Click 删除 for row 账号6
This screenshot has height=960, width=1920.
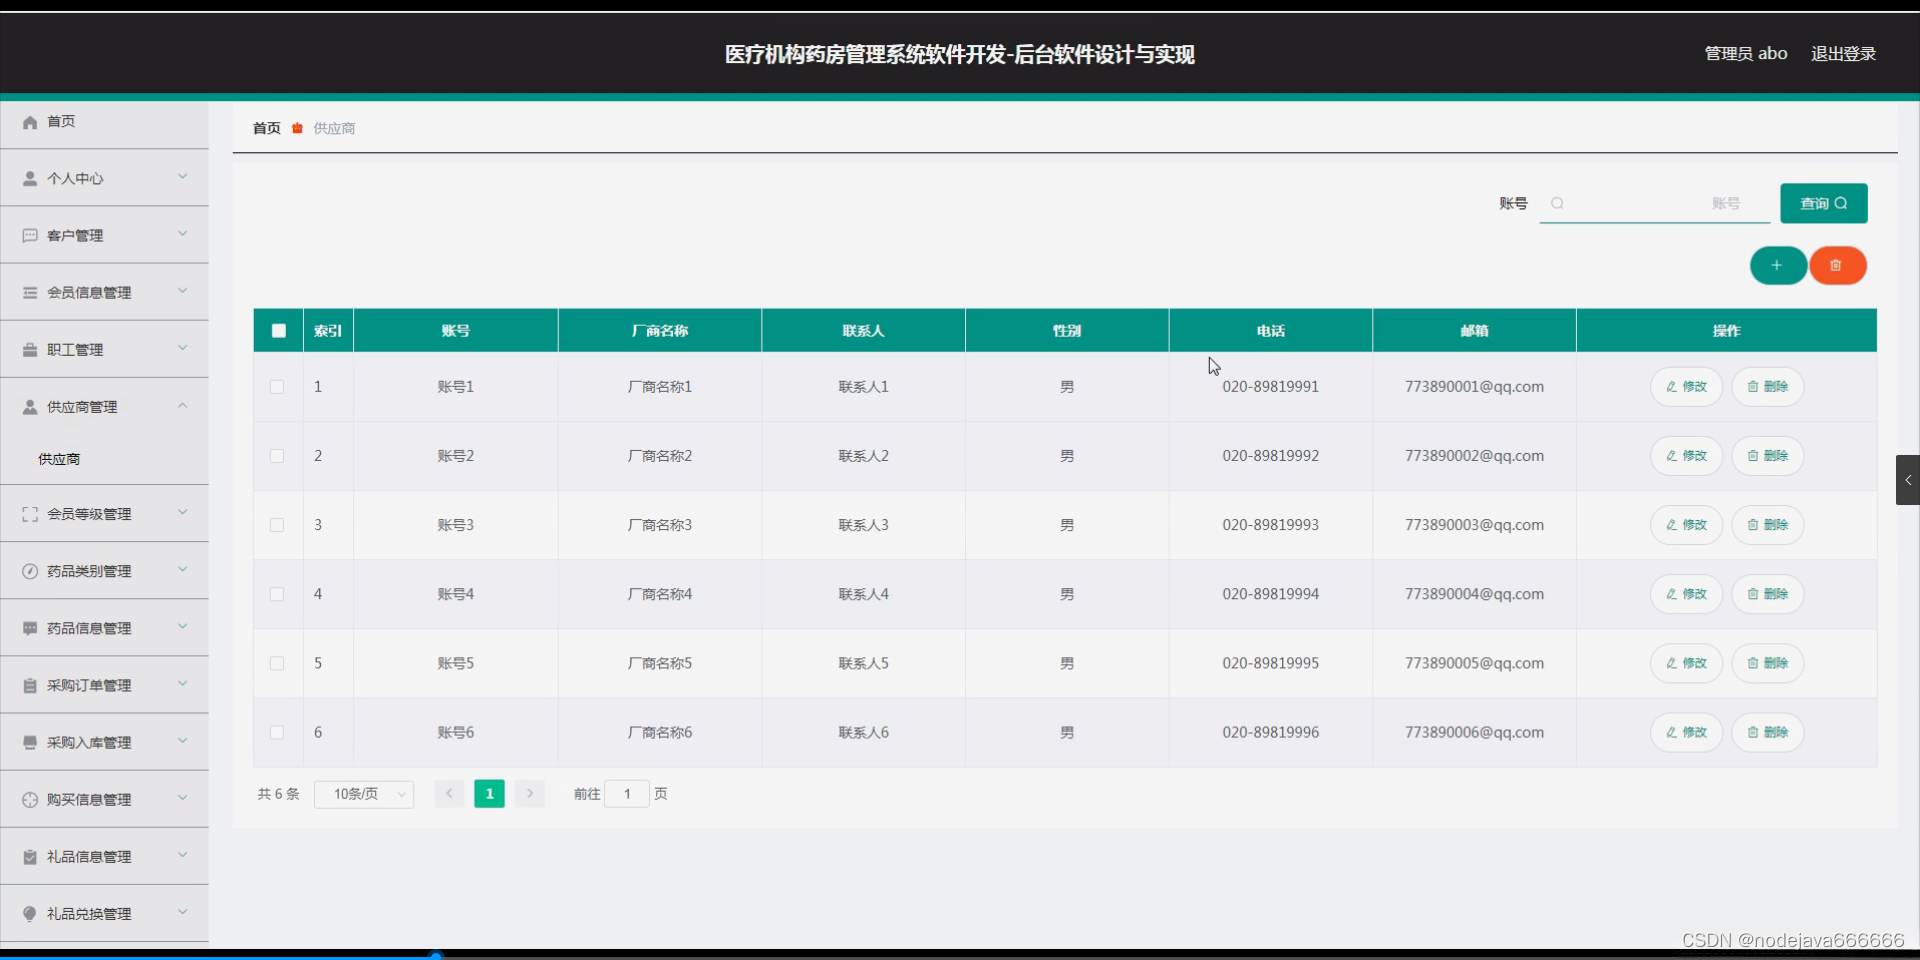click(1767, 733)
